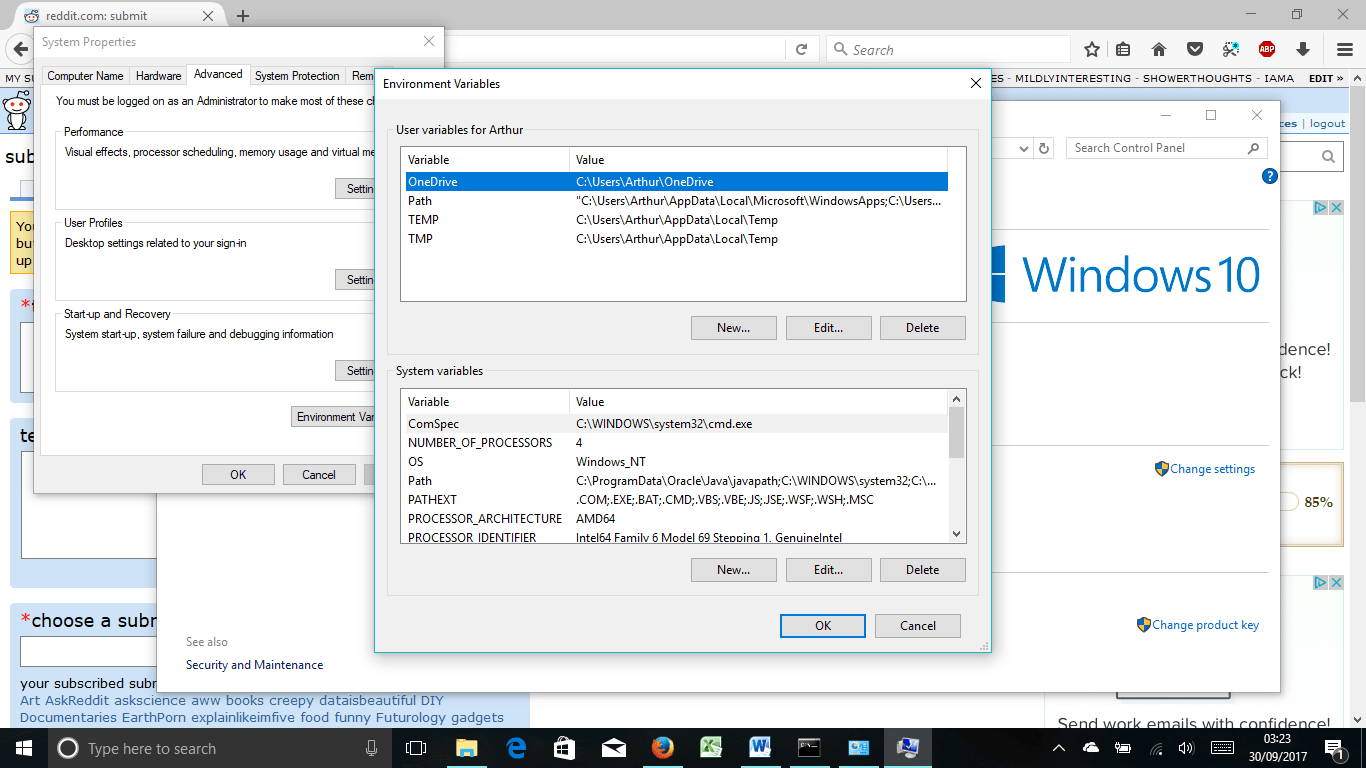Click Edit... under System variables

pos(828,570)
